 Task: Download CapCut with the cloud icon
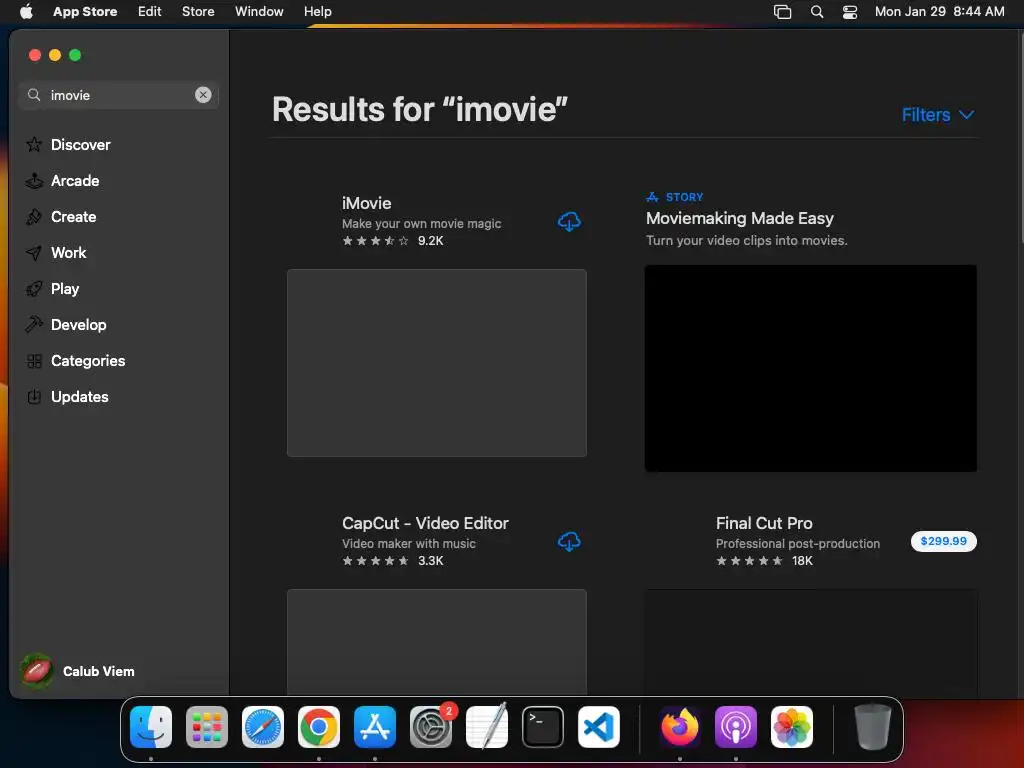(x=569, y=542)
